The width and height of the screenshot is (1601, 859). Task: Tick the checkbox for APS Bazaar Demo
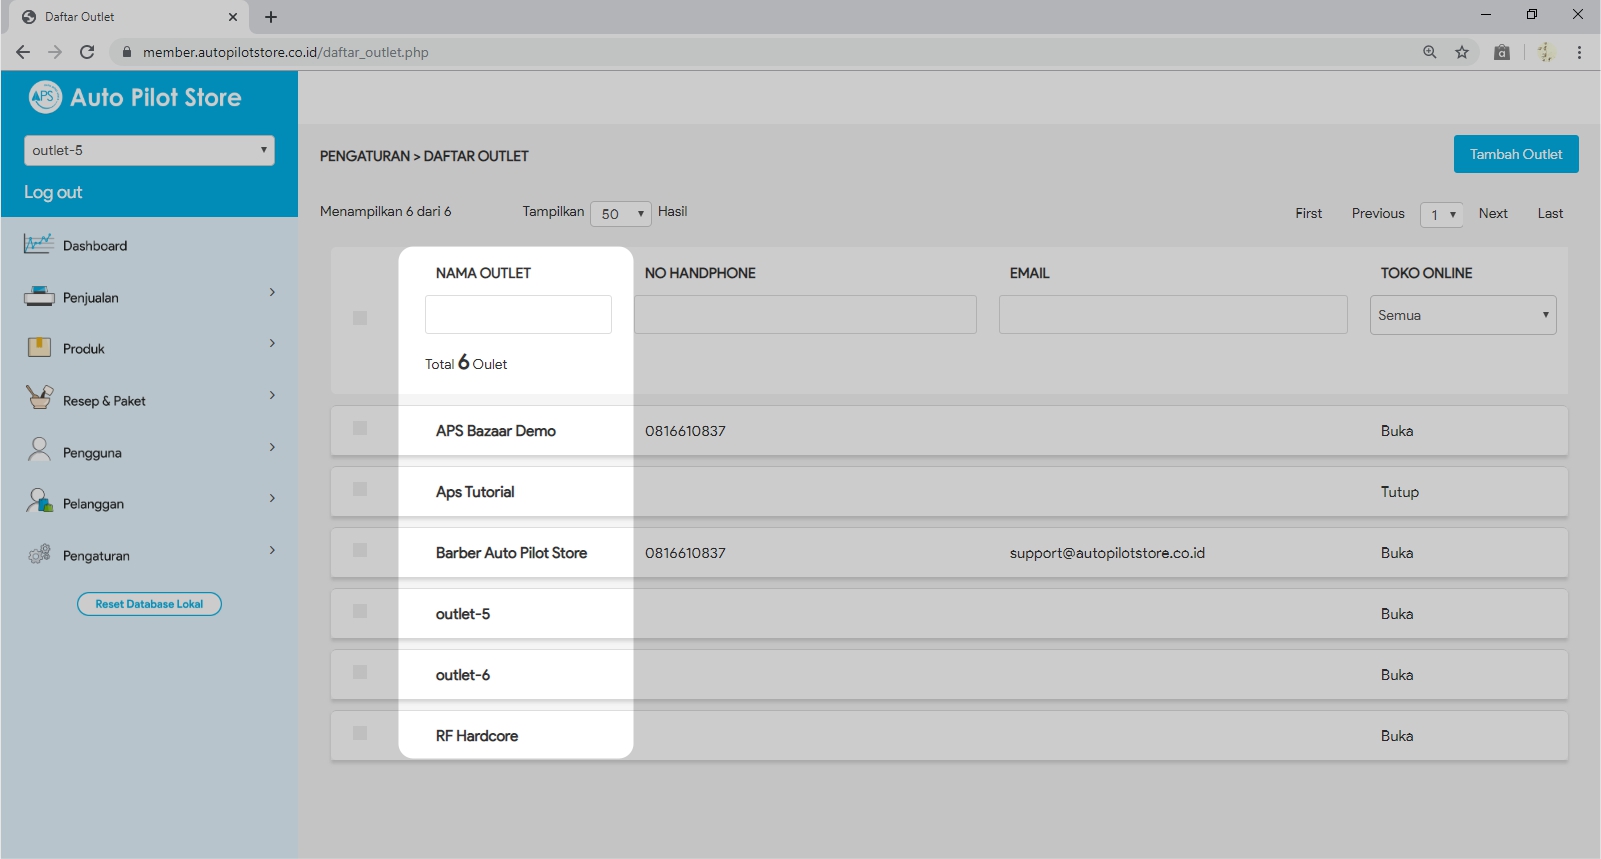[360, 428]
